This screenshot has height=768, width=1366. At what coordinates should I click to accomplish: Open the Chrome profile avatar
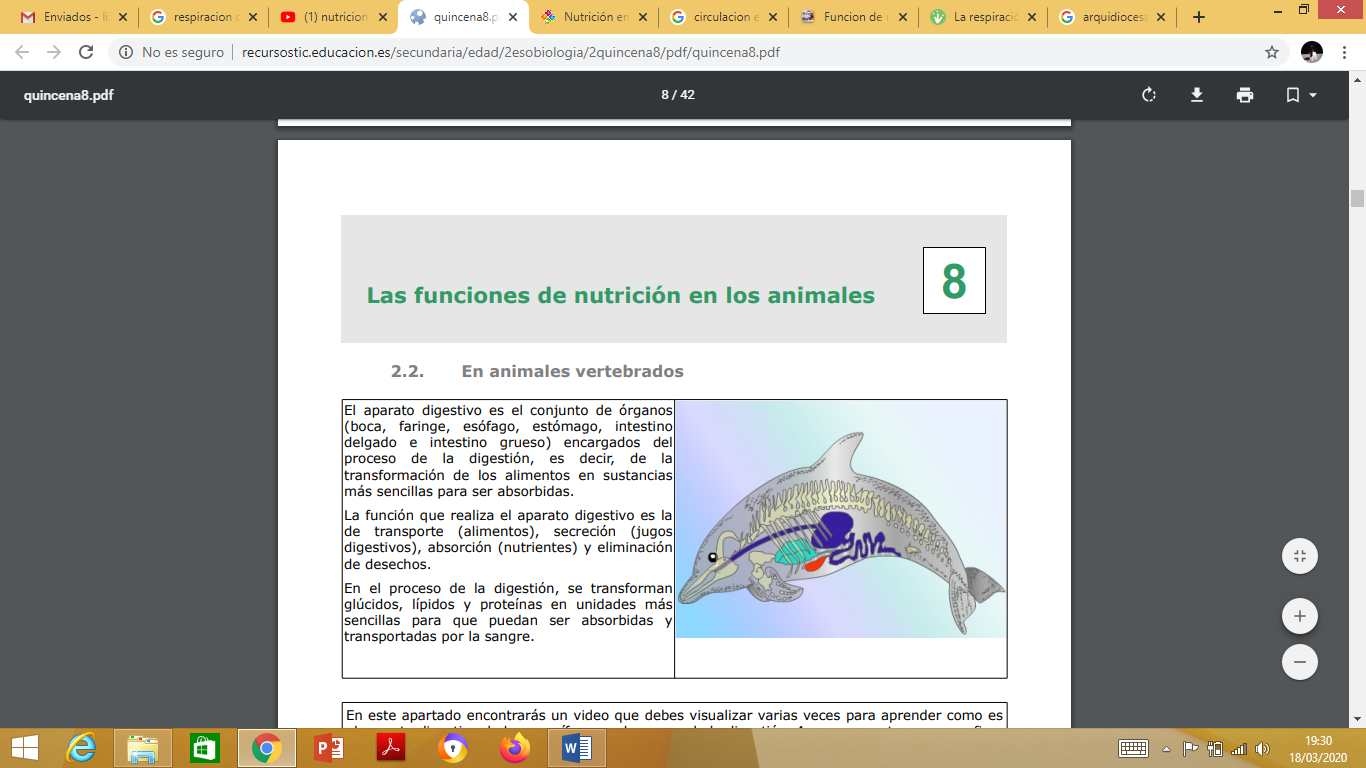click(x=1312, y=52)
